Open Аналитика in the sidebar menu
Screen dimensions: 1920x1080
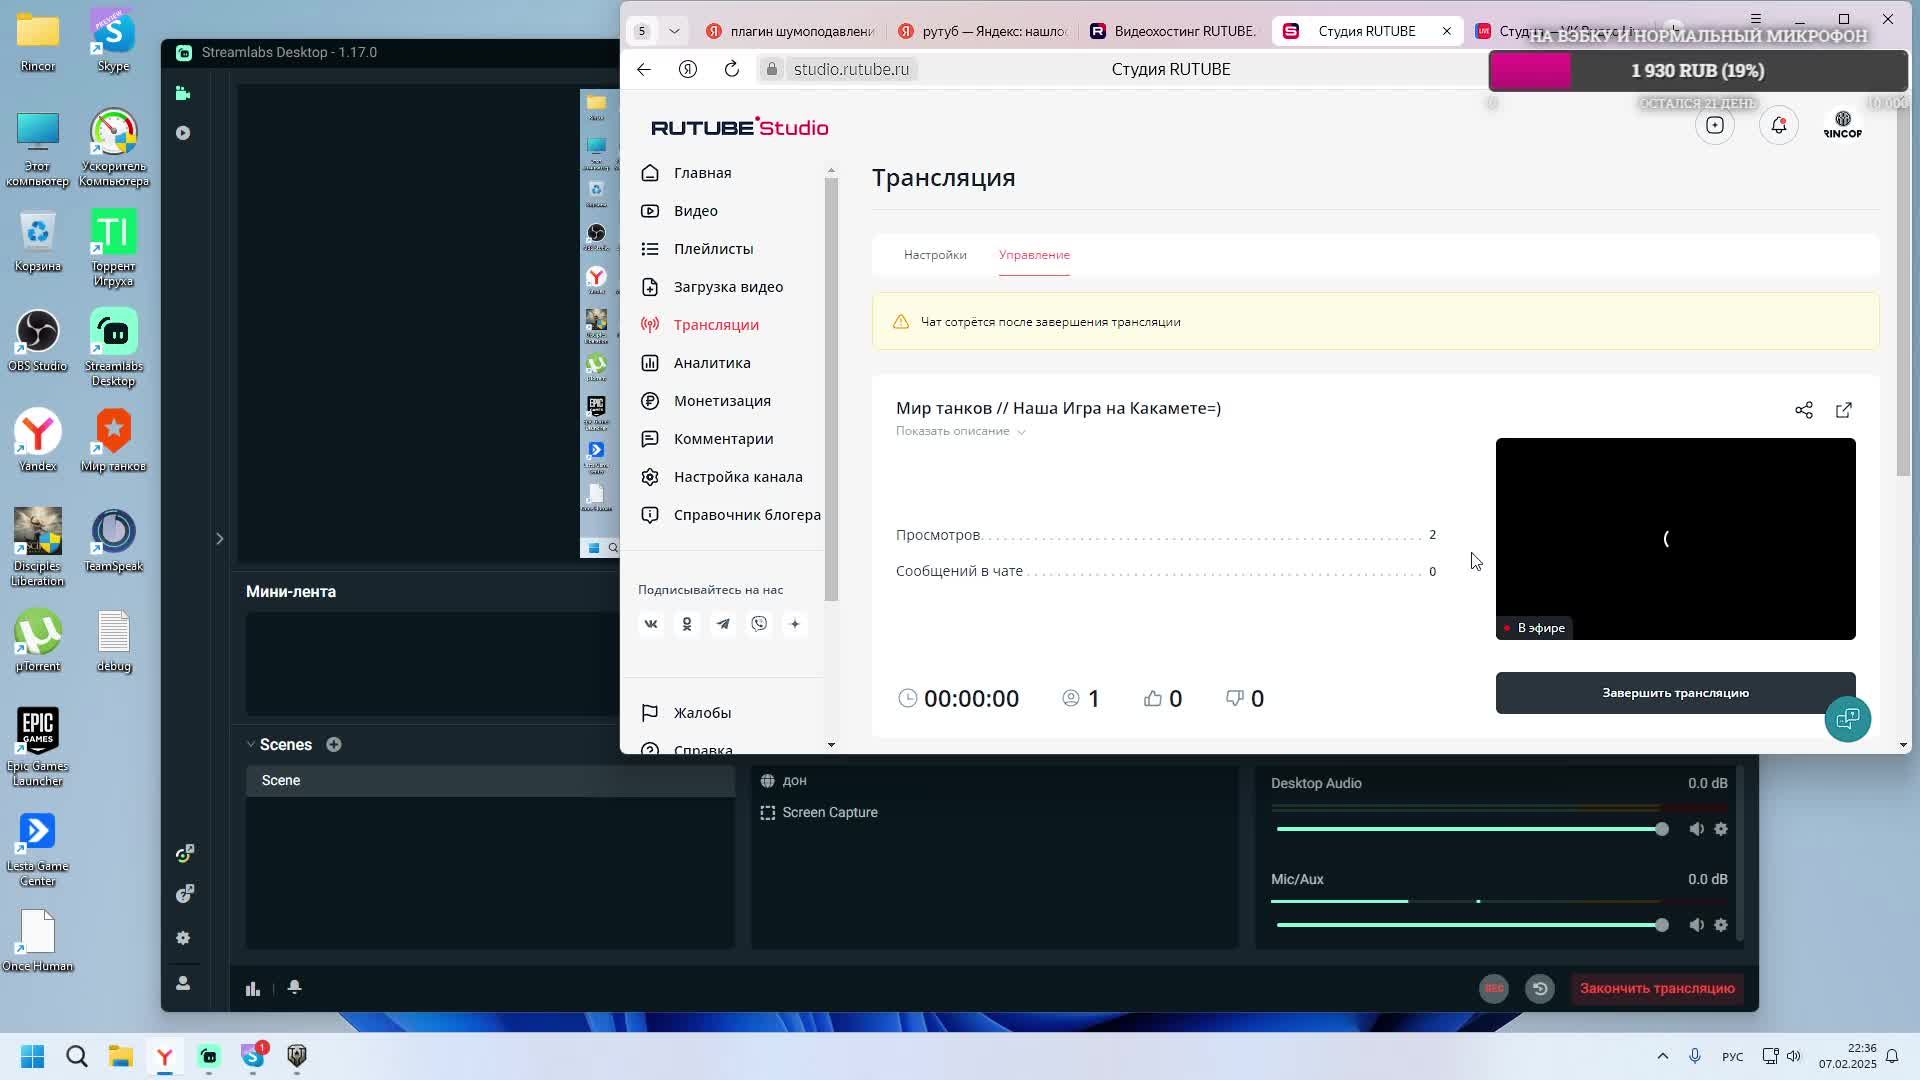(711, 363)
